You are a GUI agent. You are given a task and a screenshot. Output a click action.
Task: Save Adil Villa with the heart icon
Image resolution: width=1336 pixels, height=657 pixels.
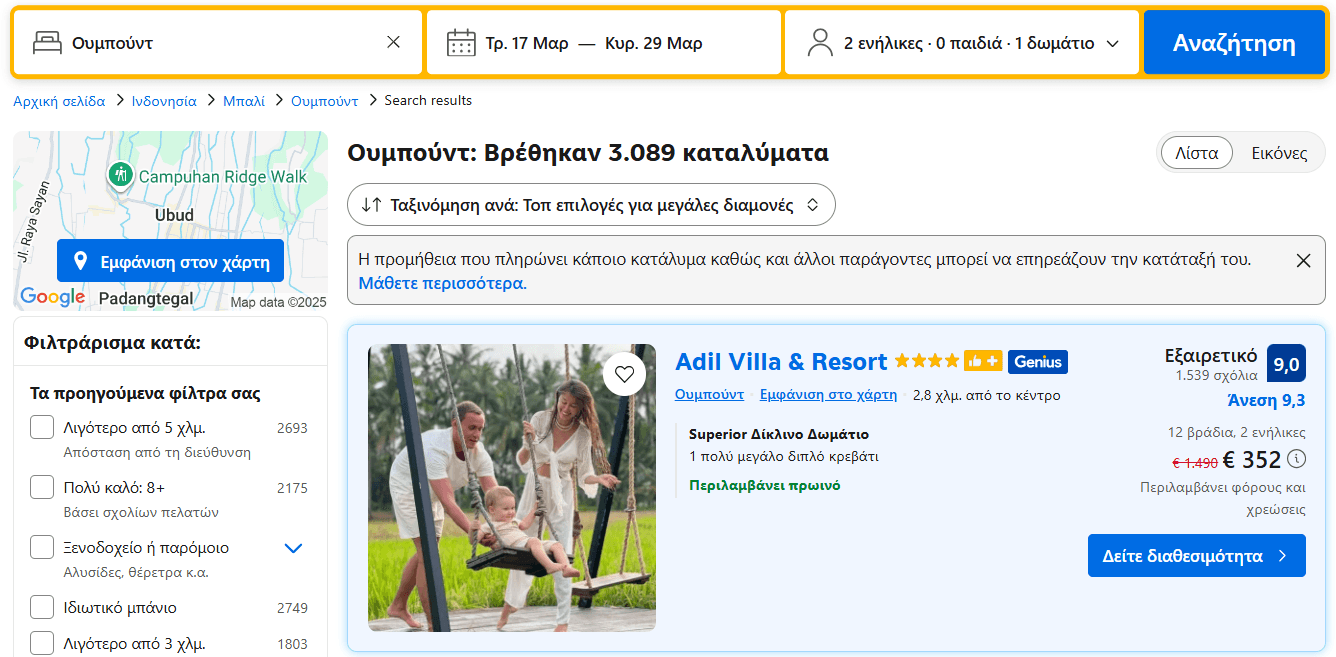624,374
